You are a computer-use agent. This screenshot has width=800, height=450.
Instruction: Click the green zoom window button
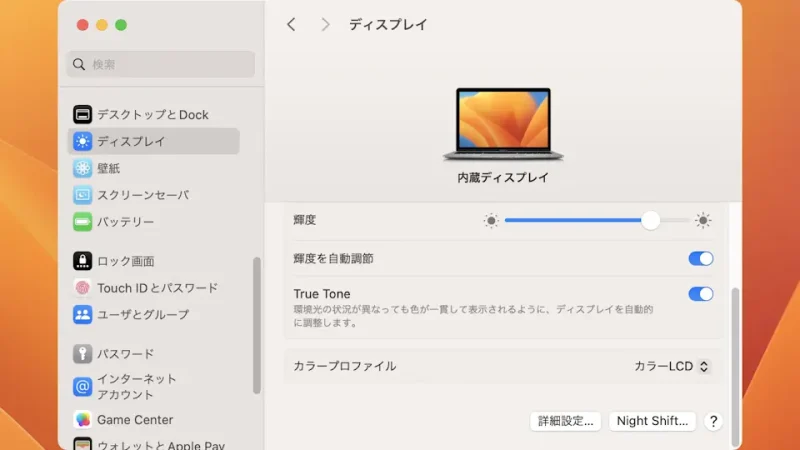click(121, 25)
